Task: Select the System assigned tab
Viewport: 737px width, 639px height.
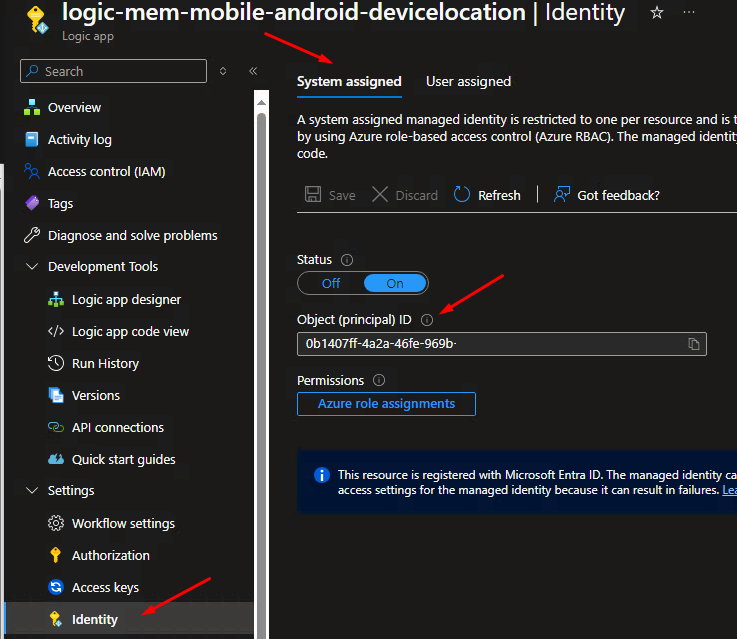Action: [x=349, y=82]
